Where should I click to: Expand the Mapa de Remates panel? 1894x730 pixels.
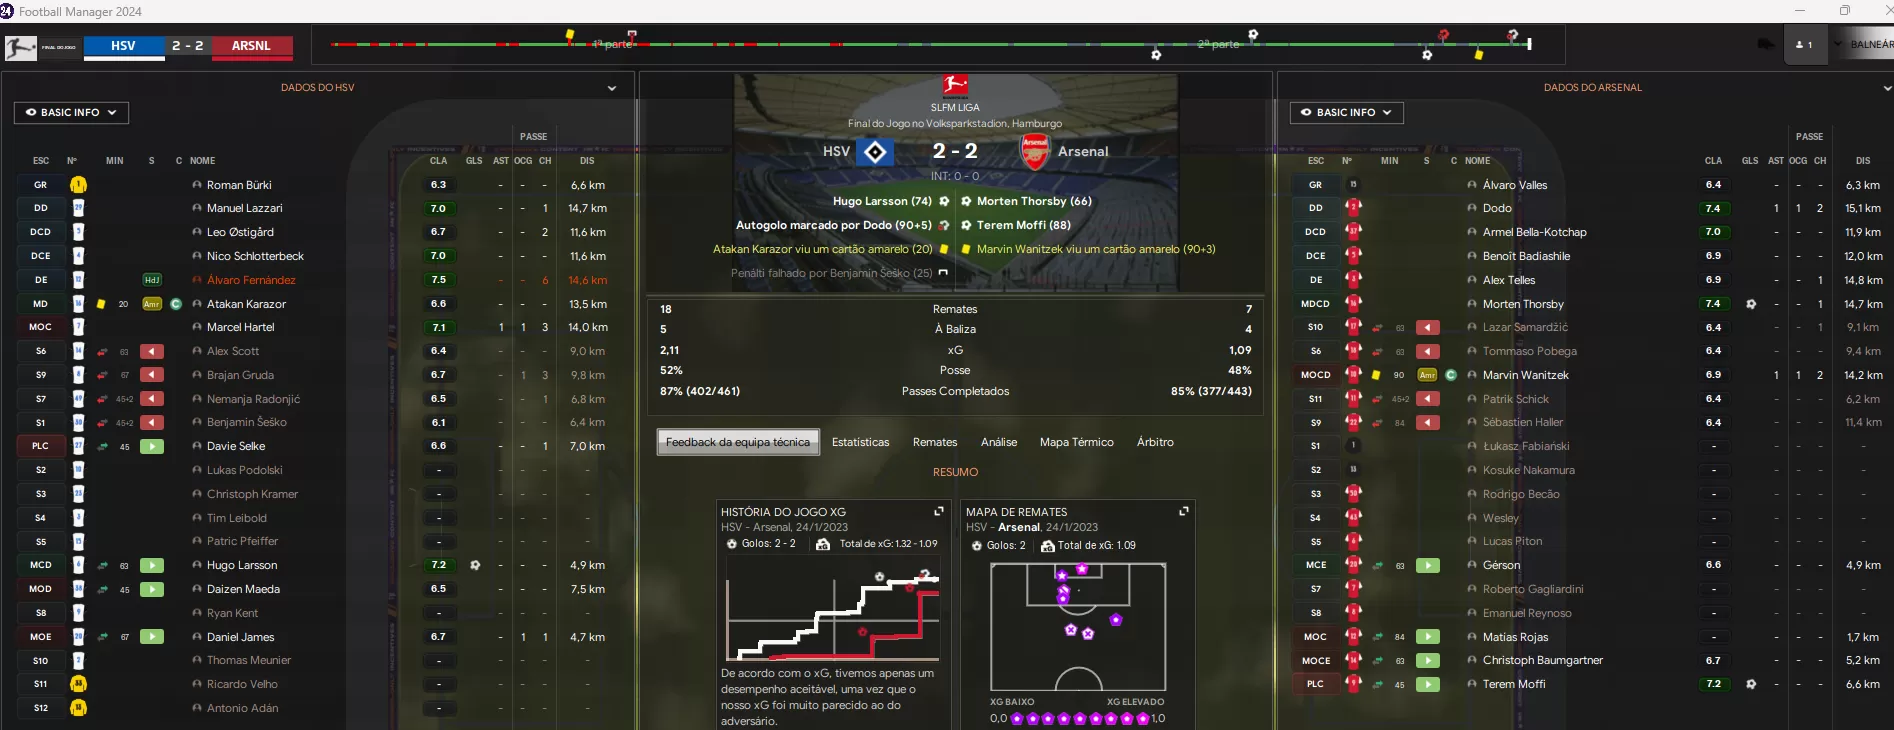click(x=1184, y=511)
